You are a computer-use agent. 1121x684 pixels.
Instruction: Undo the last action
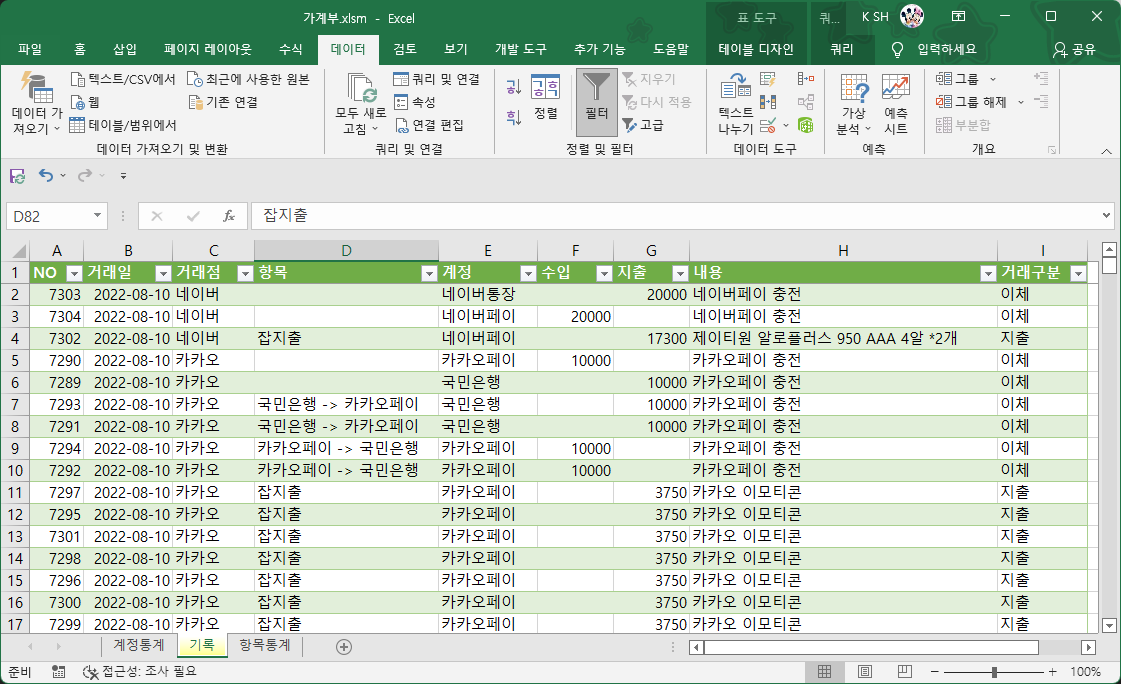[46, 175]
